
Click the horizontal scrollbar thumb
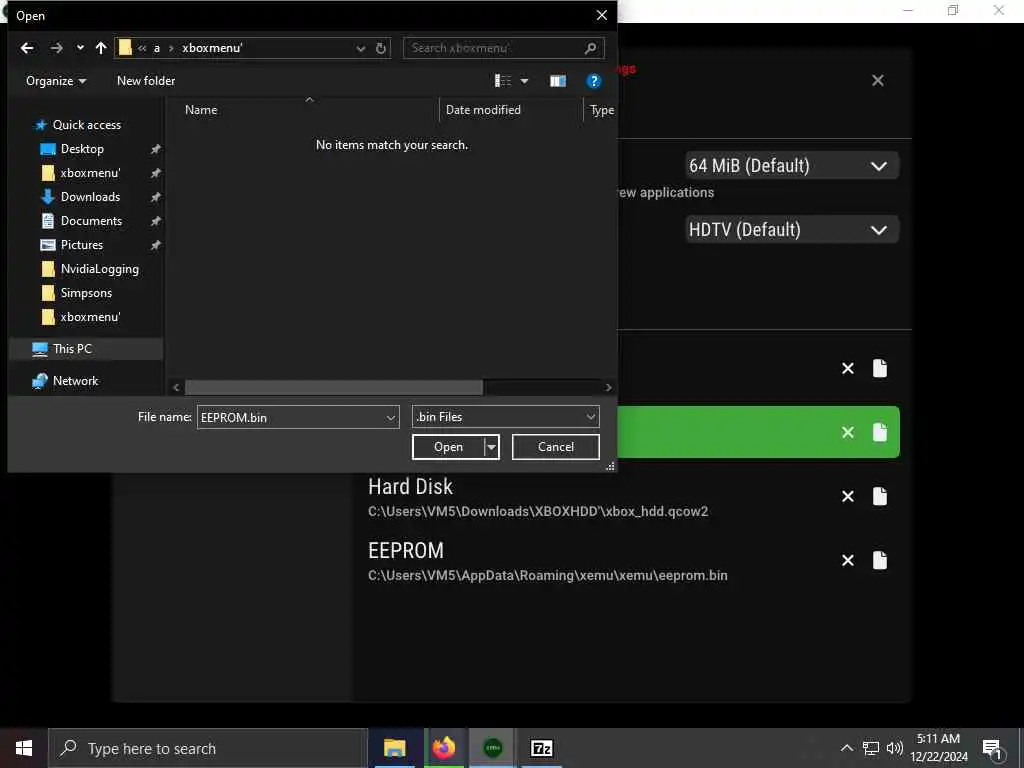point(334,387)
